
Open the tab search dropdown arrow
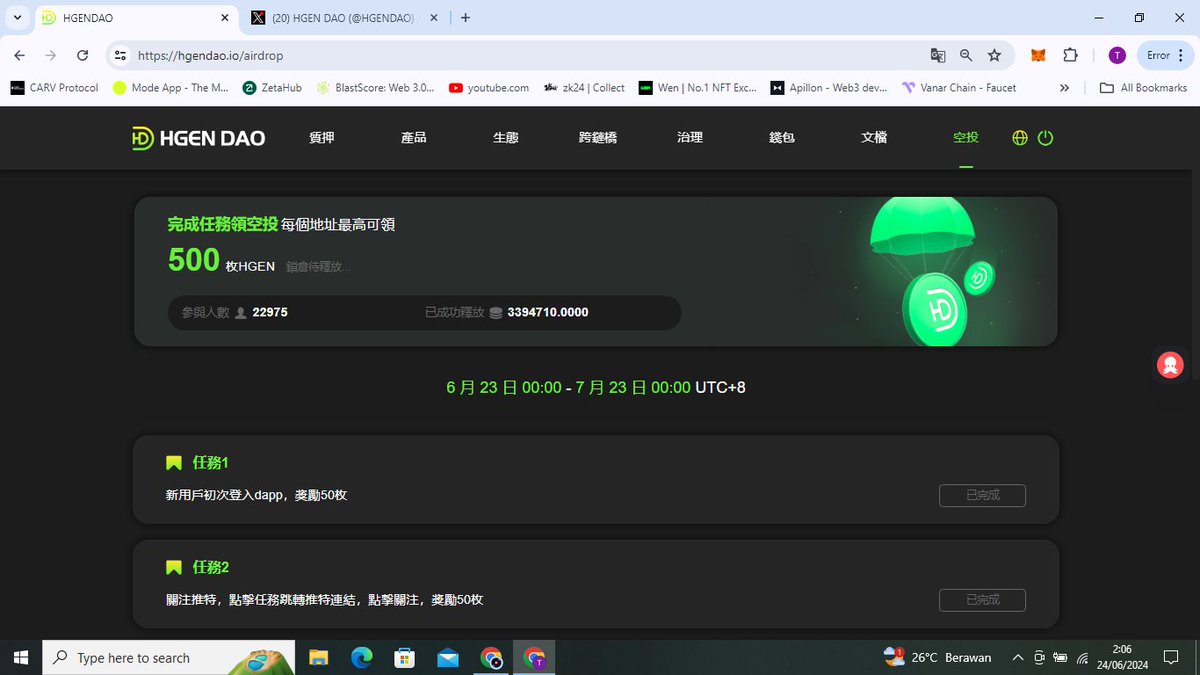click(x=17, y=18)
